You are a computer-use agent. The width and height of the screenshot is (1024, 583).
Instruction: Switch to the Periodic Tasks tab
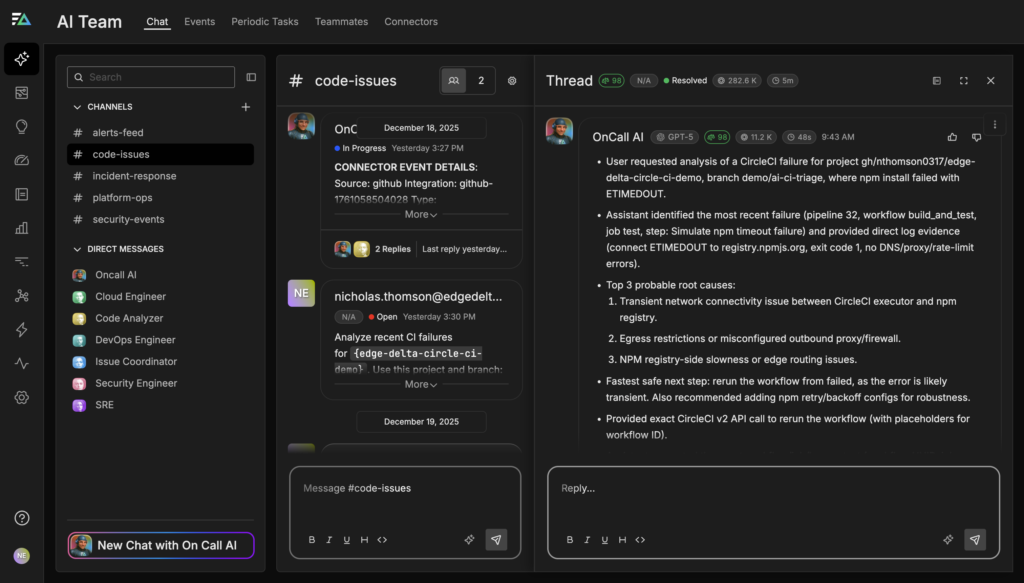[x=264, y=21]
